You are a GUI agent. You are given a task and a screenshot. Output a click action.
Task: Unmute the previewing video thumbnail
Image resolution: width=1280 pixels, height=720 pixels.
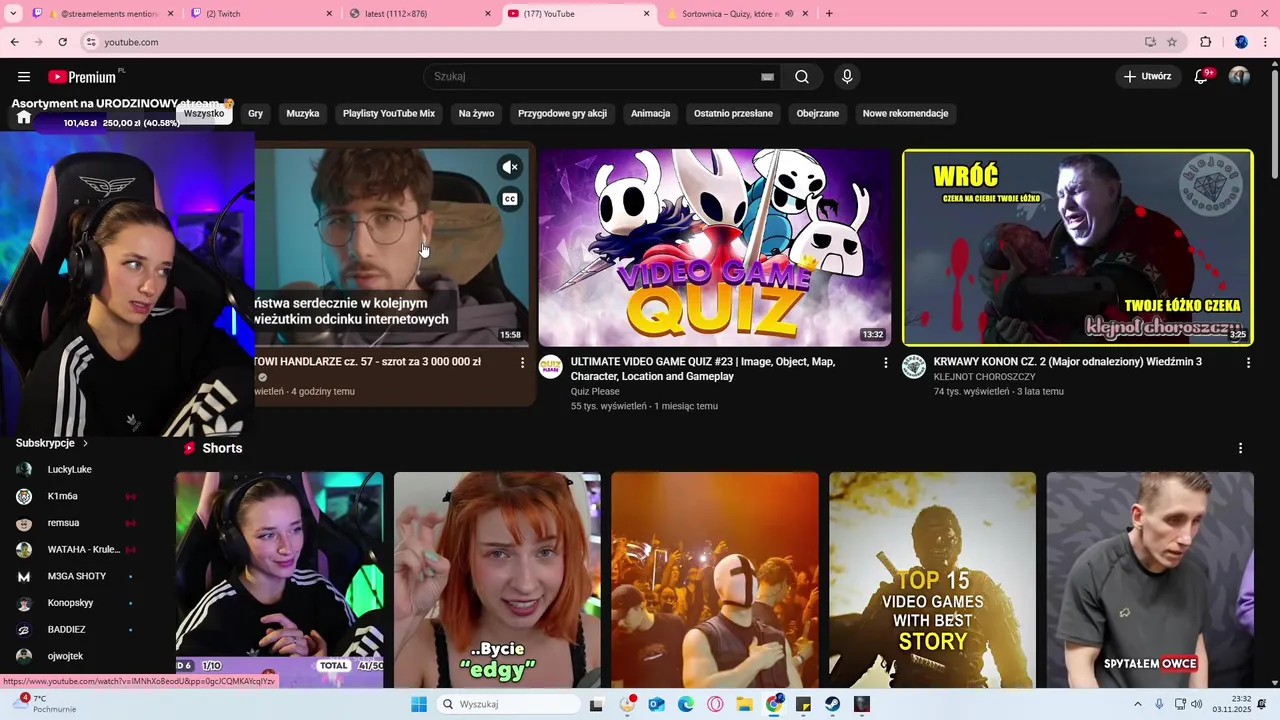coord(510,167)
